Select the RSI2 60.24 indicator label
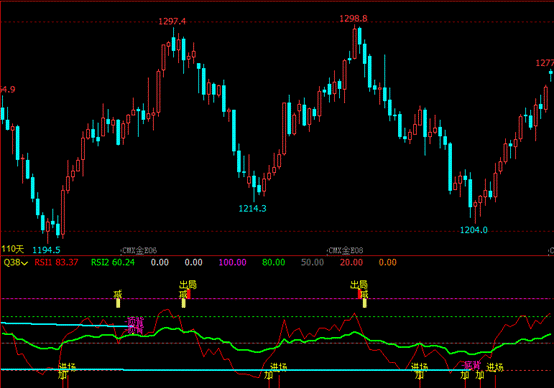Screen dimensions: 554x388 coord(113,263)
